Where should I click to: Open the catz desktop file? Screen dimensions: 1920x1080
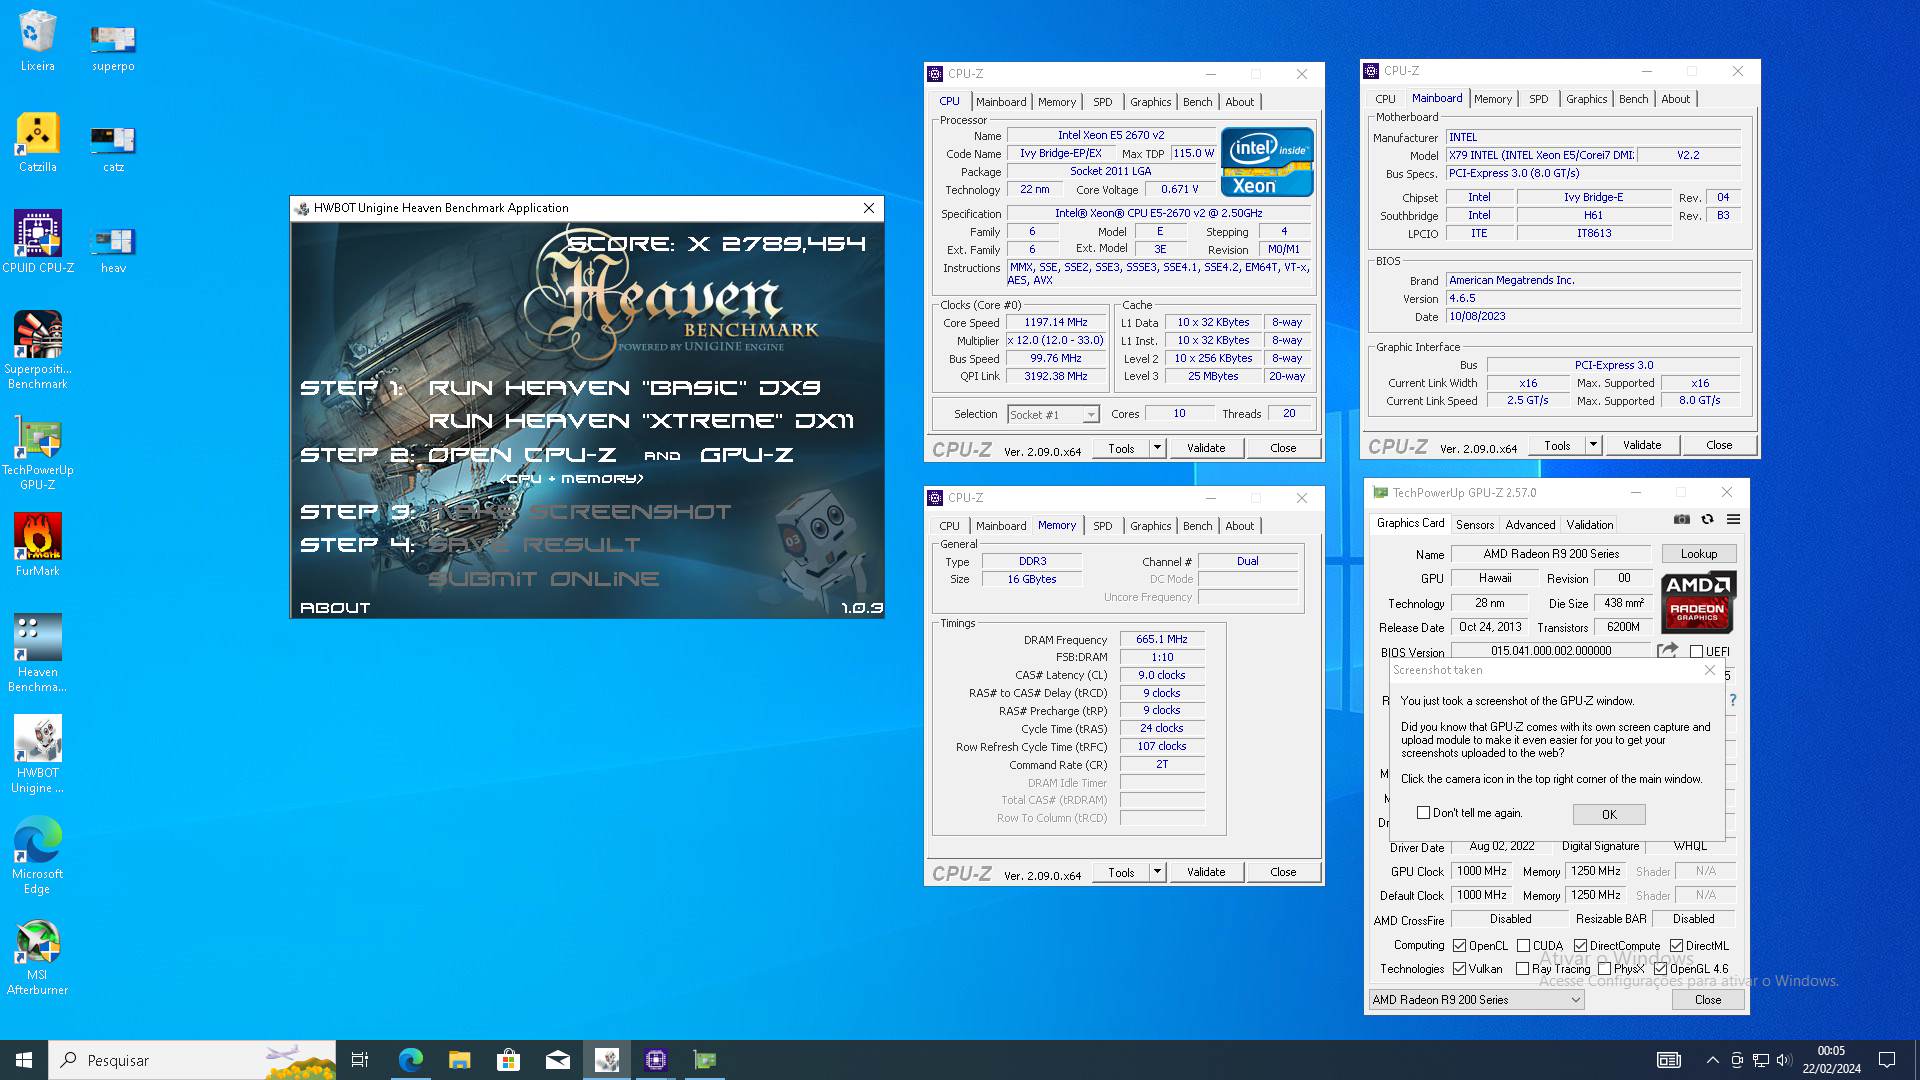[113, 148]
